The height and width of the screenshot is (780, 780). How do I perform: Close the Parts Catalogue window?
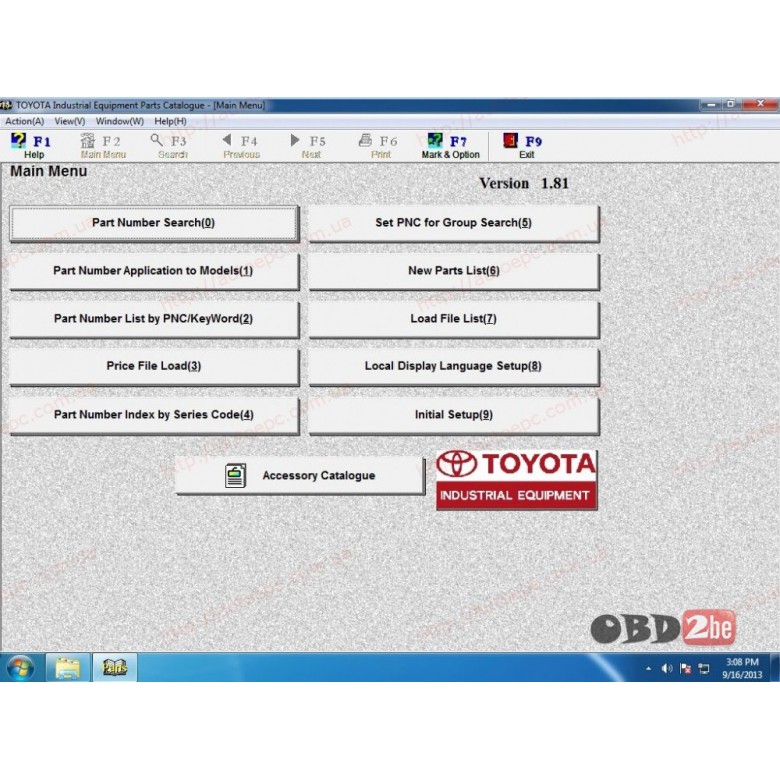[760, 104]
